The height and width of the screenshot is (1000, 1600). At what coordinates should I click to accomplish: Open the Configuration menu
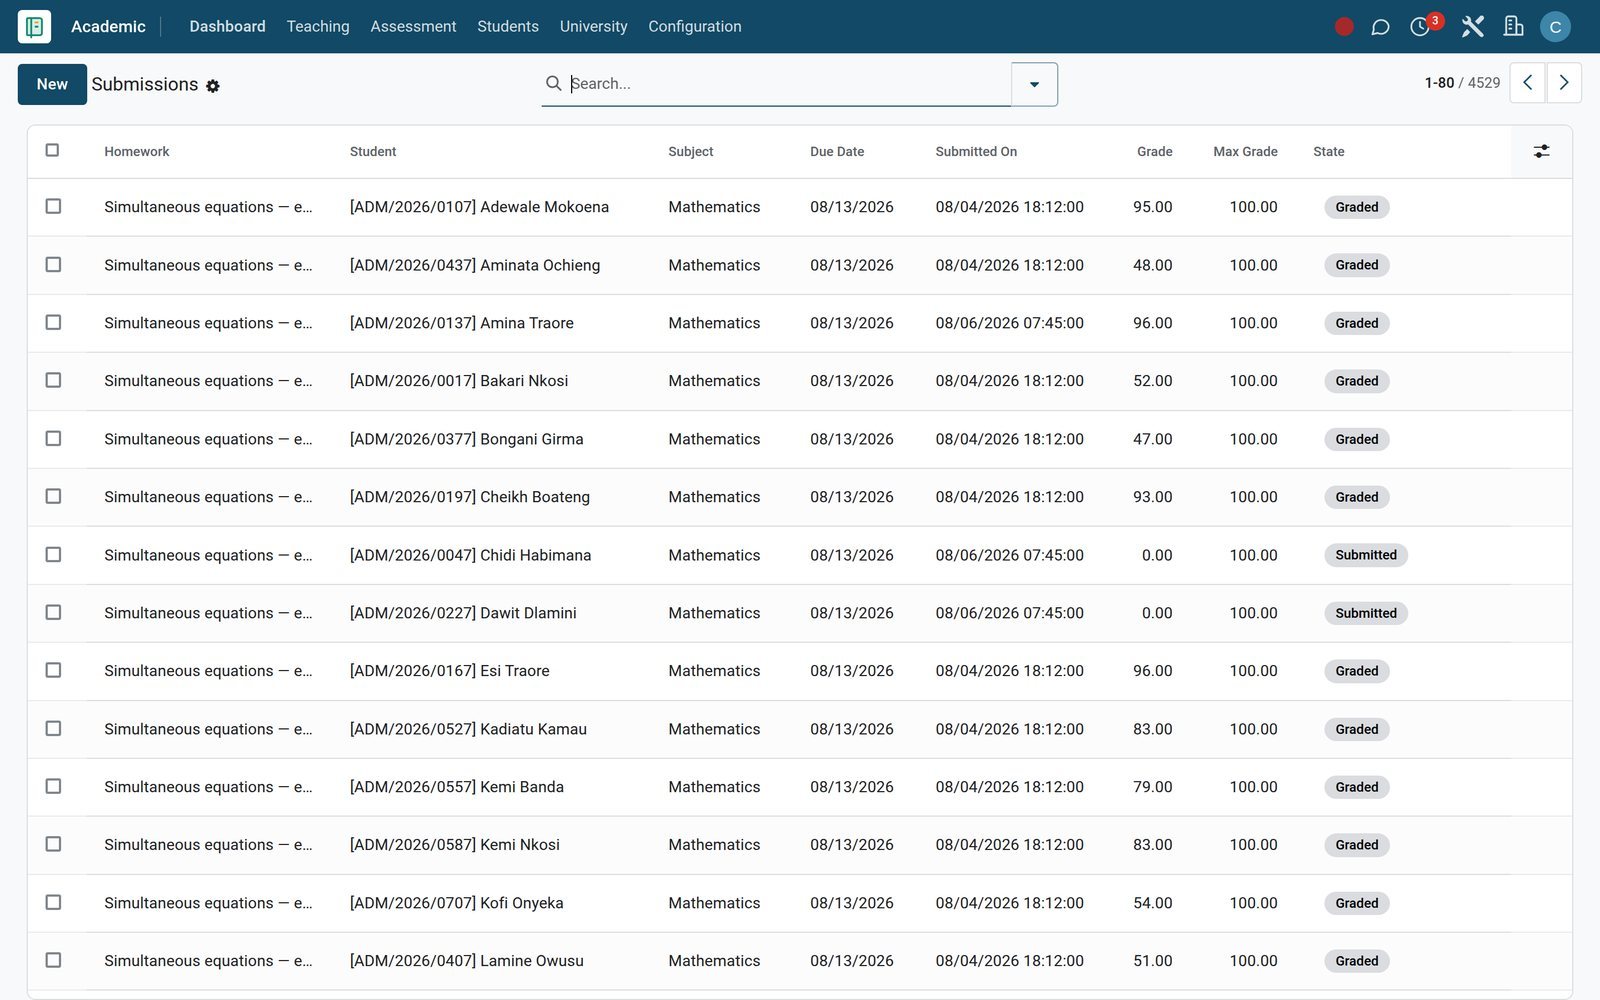coord(695,26)
